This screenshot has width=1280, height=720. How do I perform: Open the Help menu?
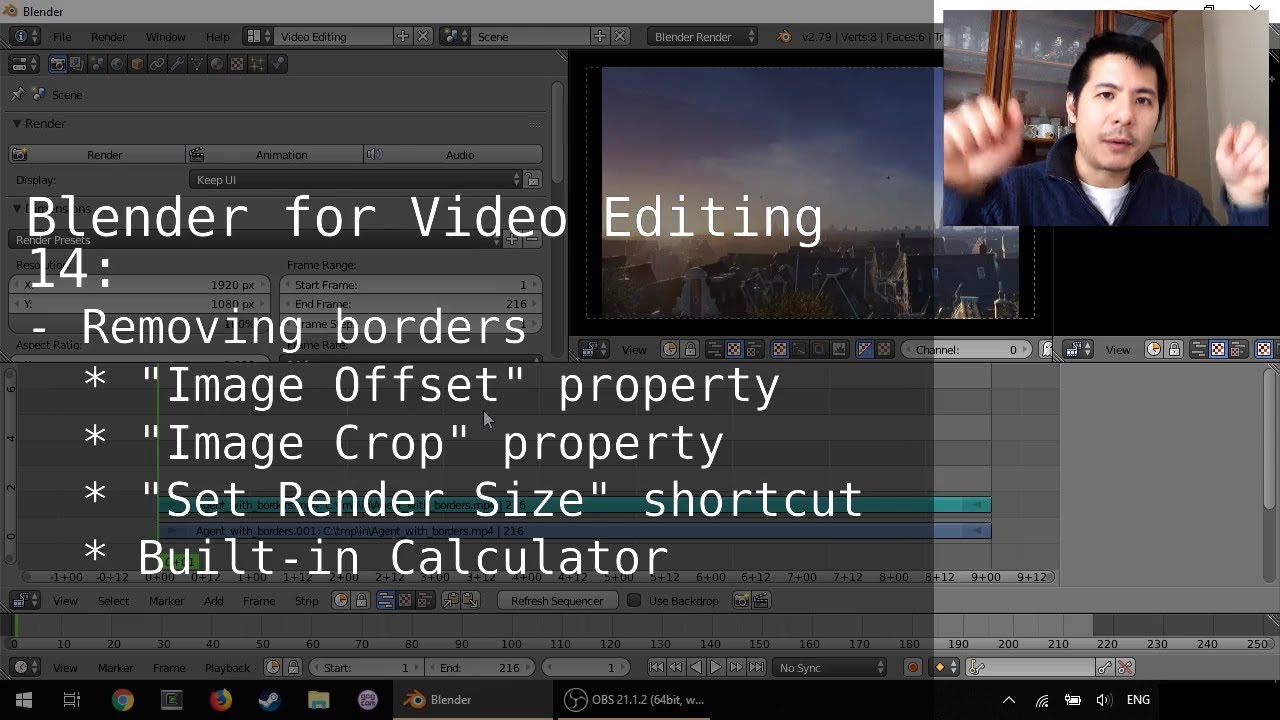pos(217,36)
